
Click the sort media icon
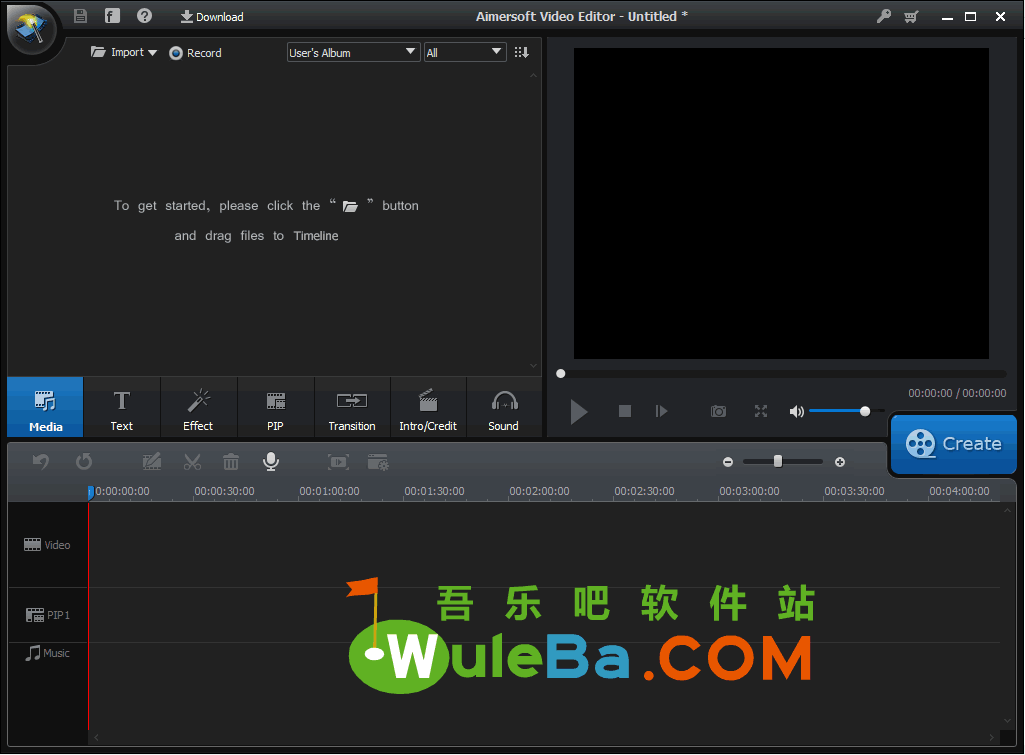pos(522,52)
